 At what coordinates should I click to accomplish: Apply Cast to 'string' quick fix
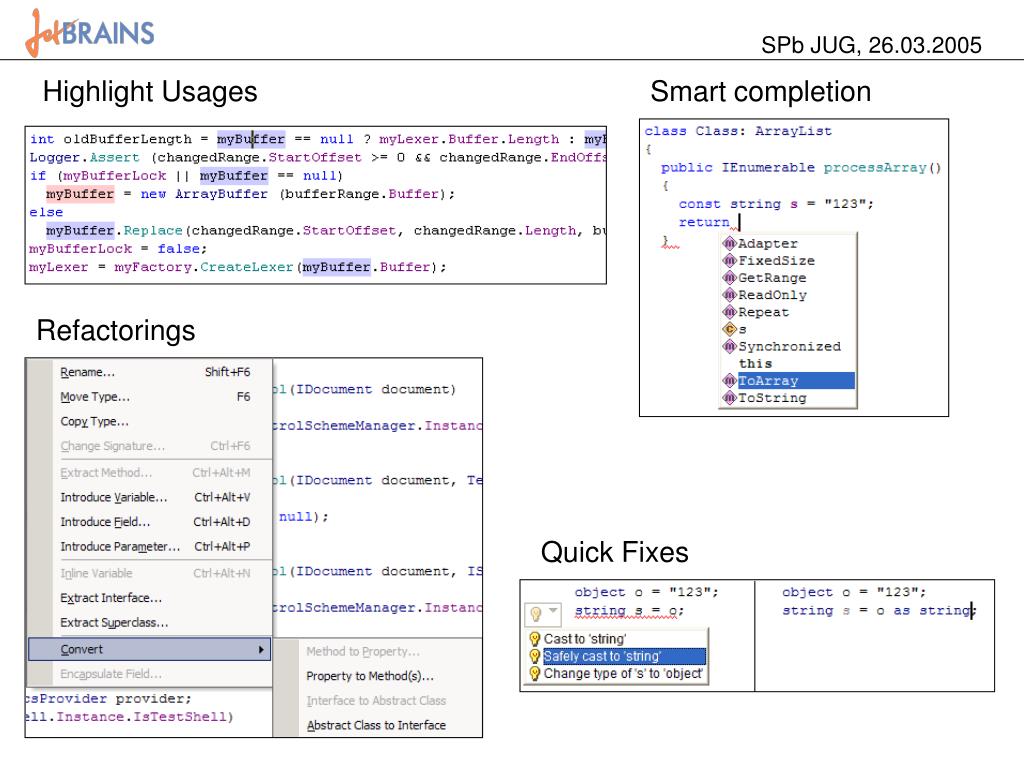point(616,639)
